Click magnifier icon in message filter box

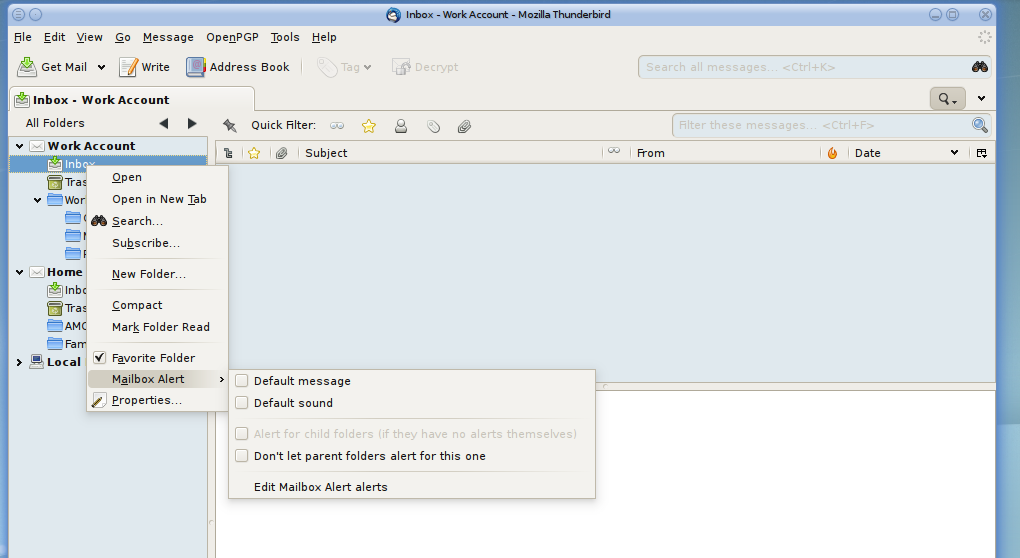pyautogui.click(x=980, y=125)
